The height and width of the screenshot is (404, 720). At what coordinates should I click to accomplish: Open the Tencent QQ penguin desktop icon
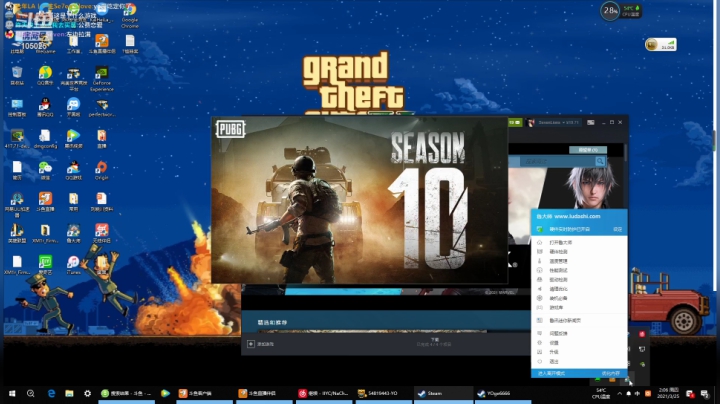[x=45, y=107]
